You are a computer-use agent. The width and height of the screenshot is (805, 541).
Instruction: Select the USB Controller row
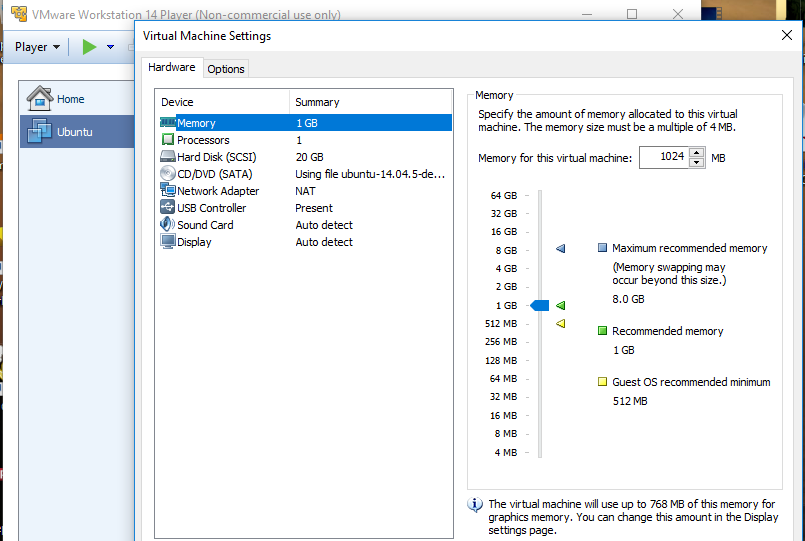click(305, 207)
